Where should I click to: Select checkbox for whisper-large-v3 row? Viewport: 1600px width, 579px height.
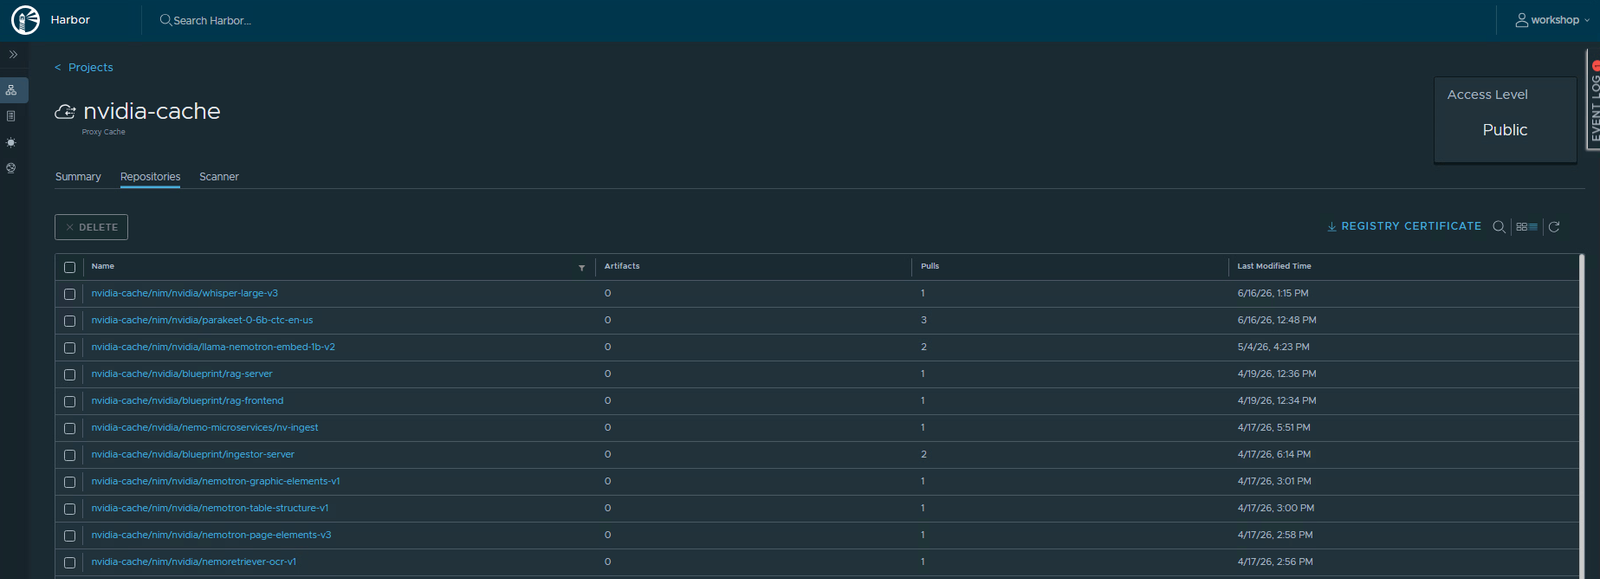click(70, 294)
